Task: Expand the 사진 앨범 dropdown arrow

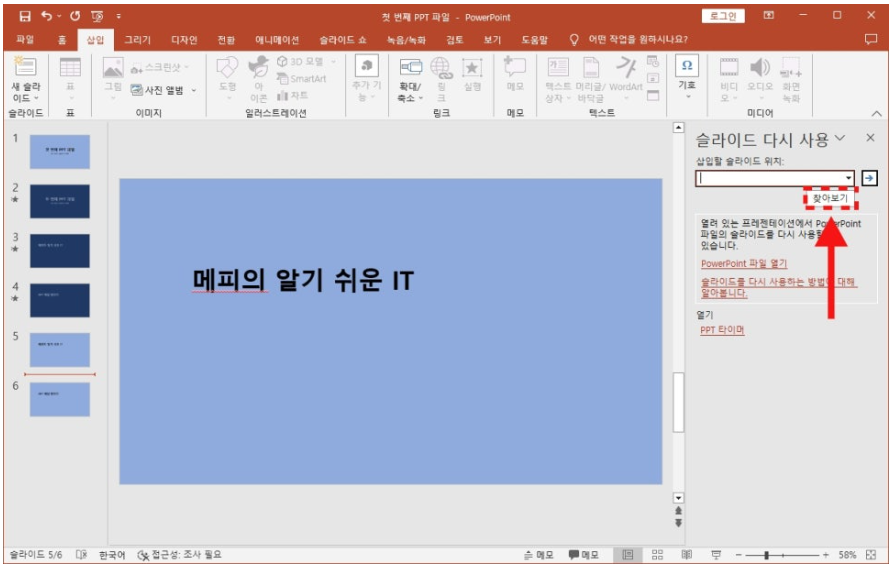Action: pyautogui.click(x=194, y=90)
